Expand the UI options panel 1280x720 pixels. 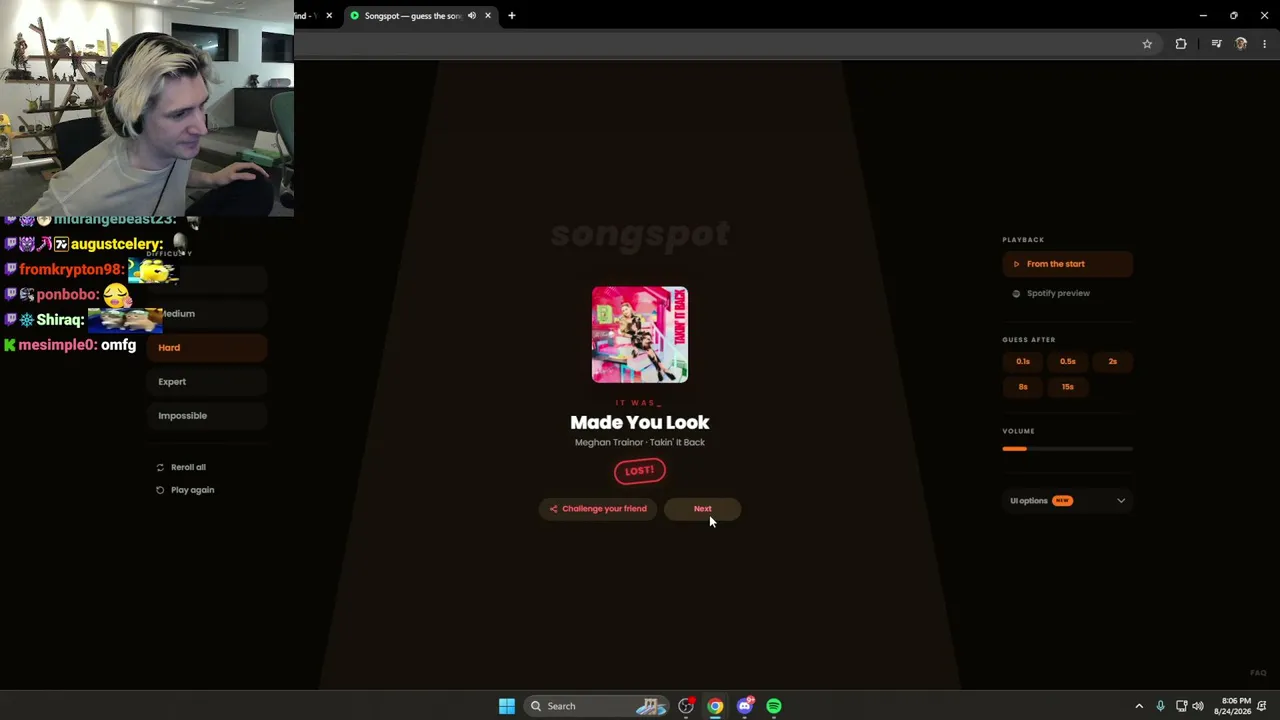click(1067, 501)
